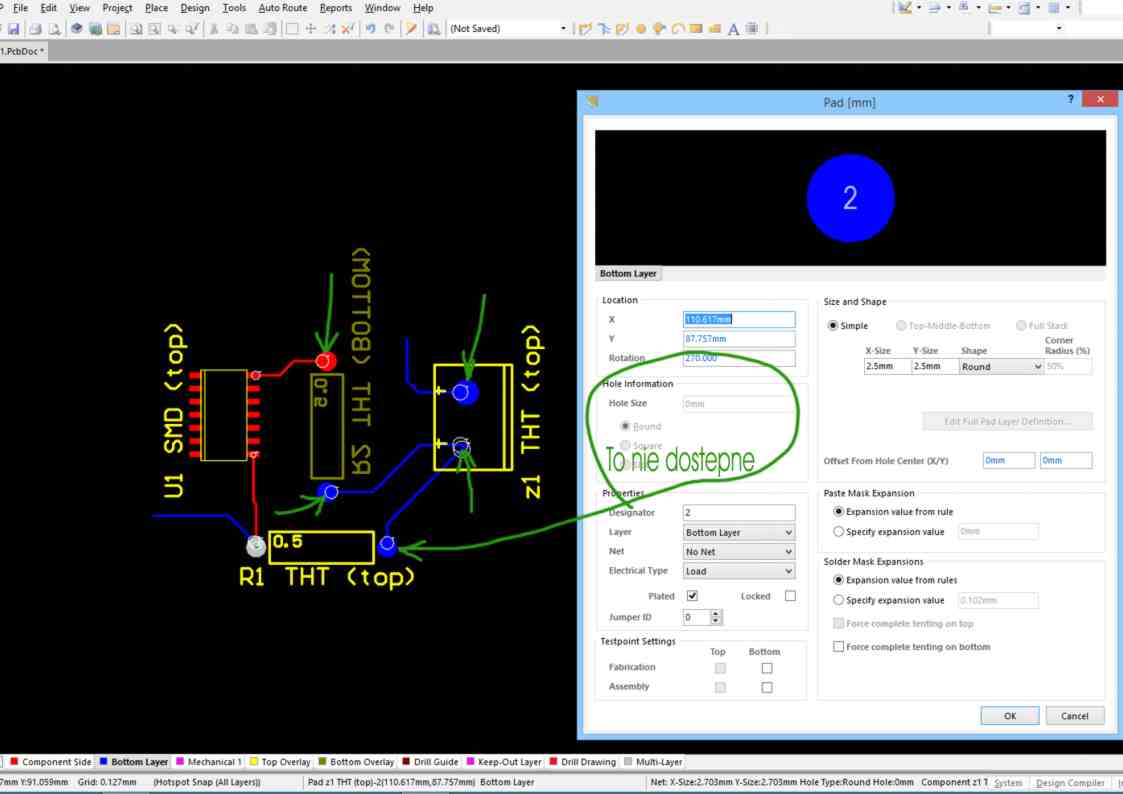Click the Paste toolbar icon

(x=252, y=29)
